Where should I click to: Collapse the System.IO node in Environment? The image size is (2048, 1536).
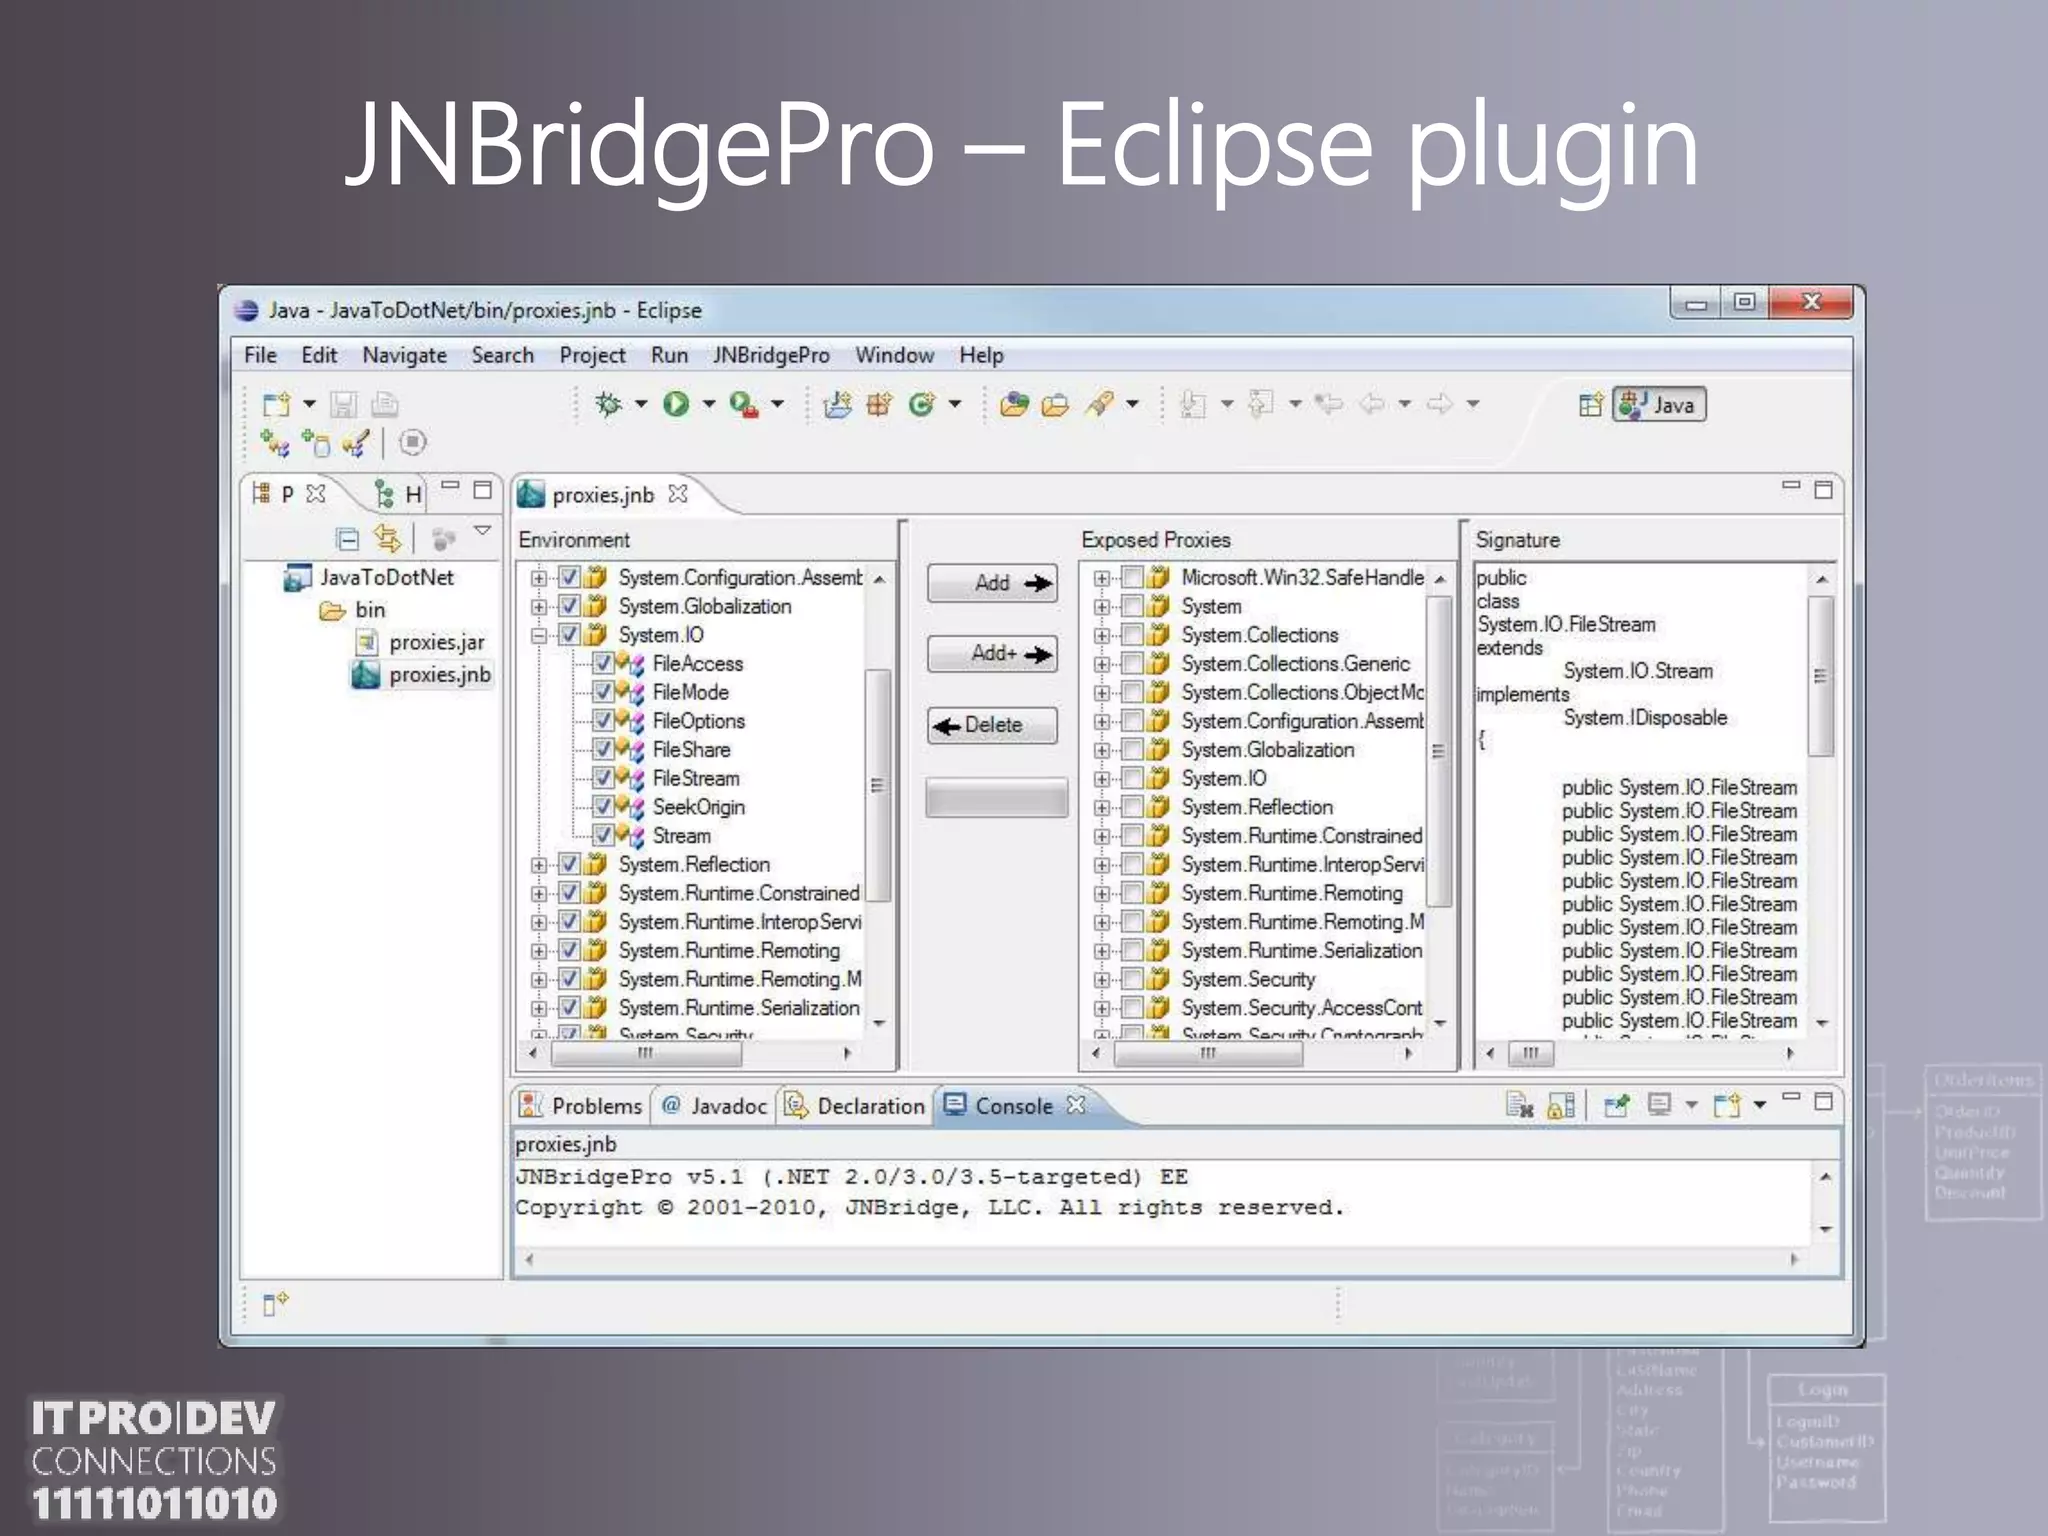pos(539,635)
